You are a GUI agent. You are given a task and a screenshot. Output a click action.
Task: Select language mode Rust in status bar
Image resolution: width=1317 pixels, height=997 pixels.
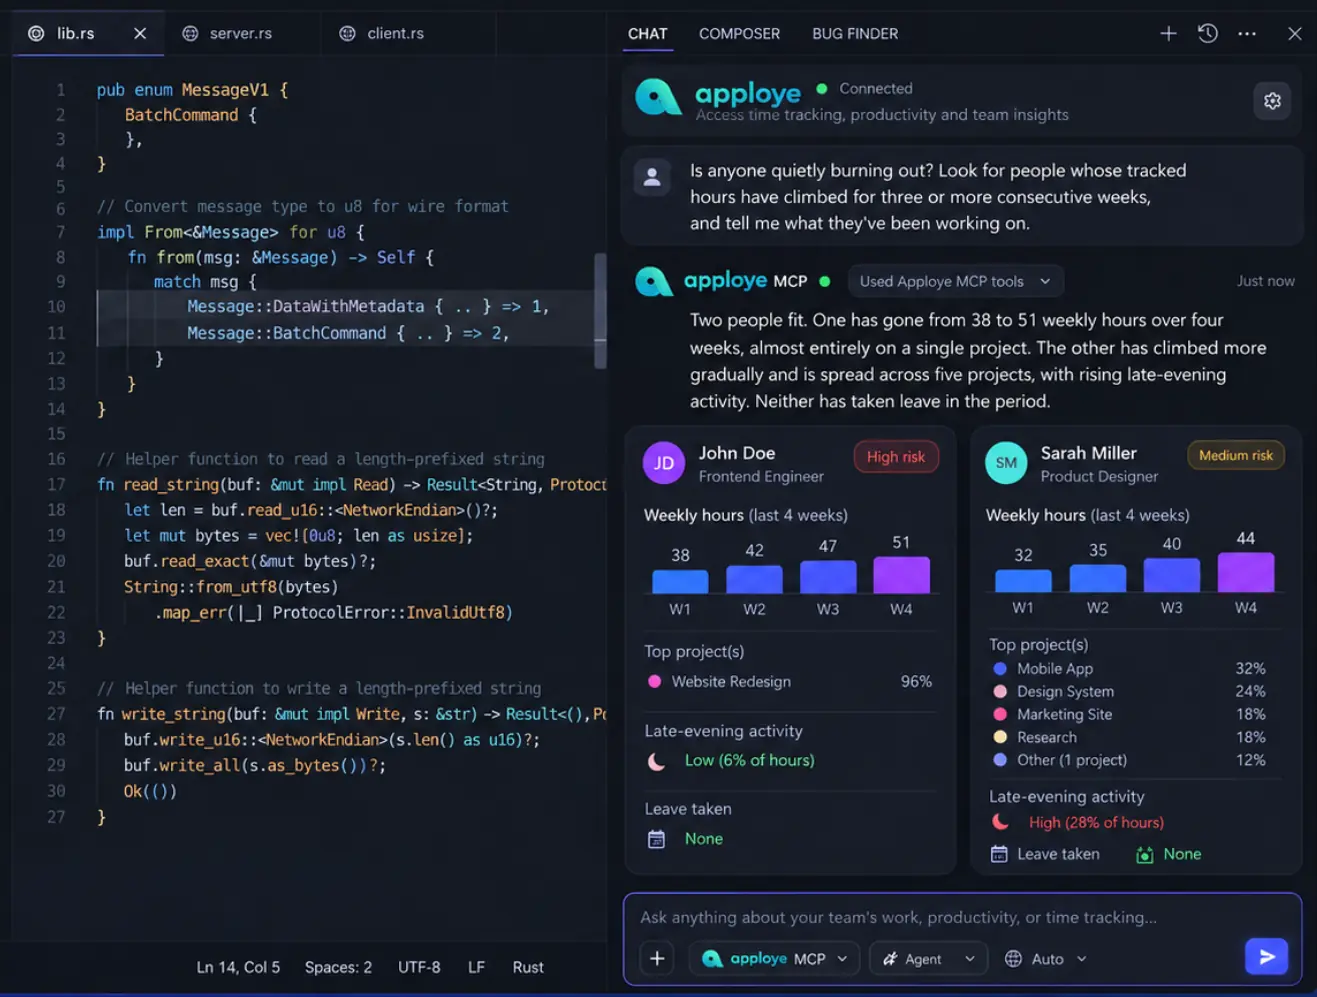point(528,968)
